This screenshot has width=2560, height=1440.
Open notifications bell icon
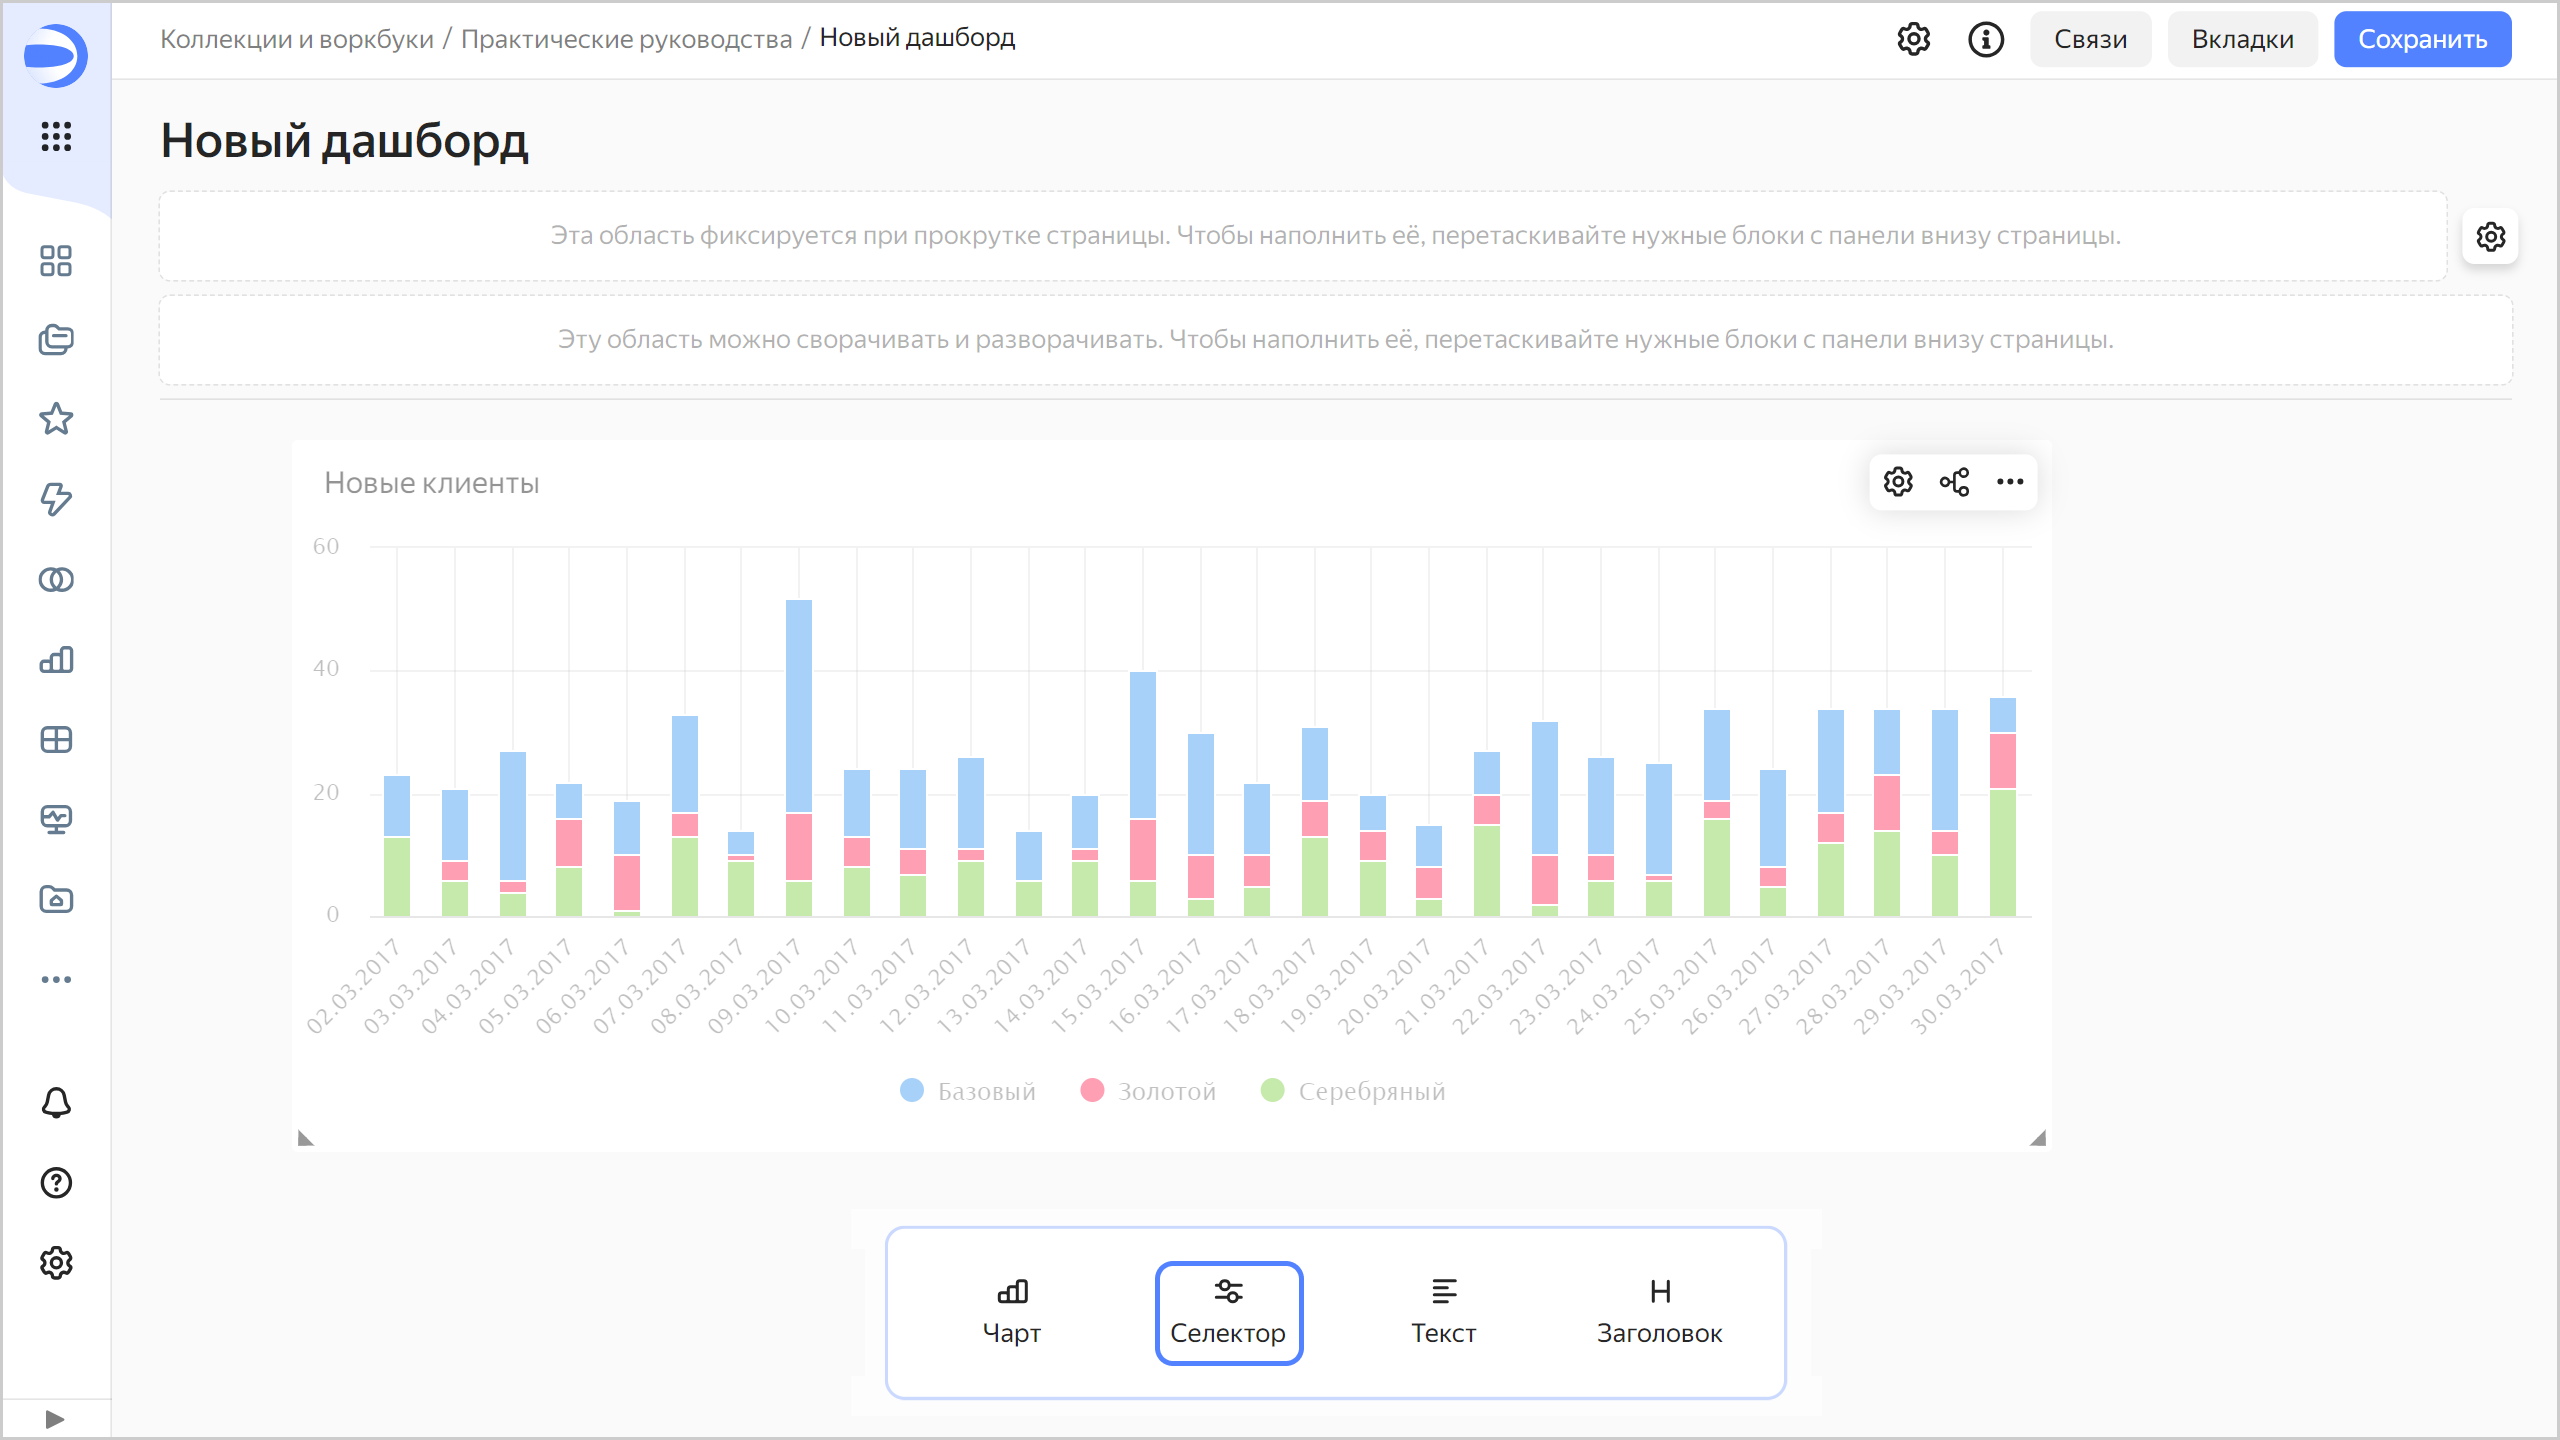[x=56, y=1103]
